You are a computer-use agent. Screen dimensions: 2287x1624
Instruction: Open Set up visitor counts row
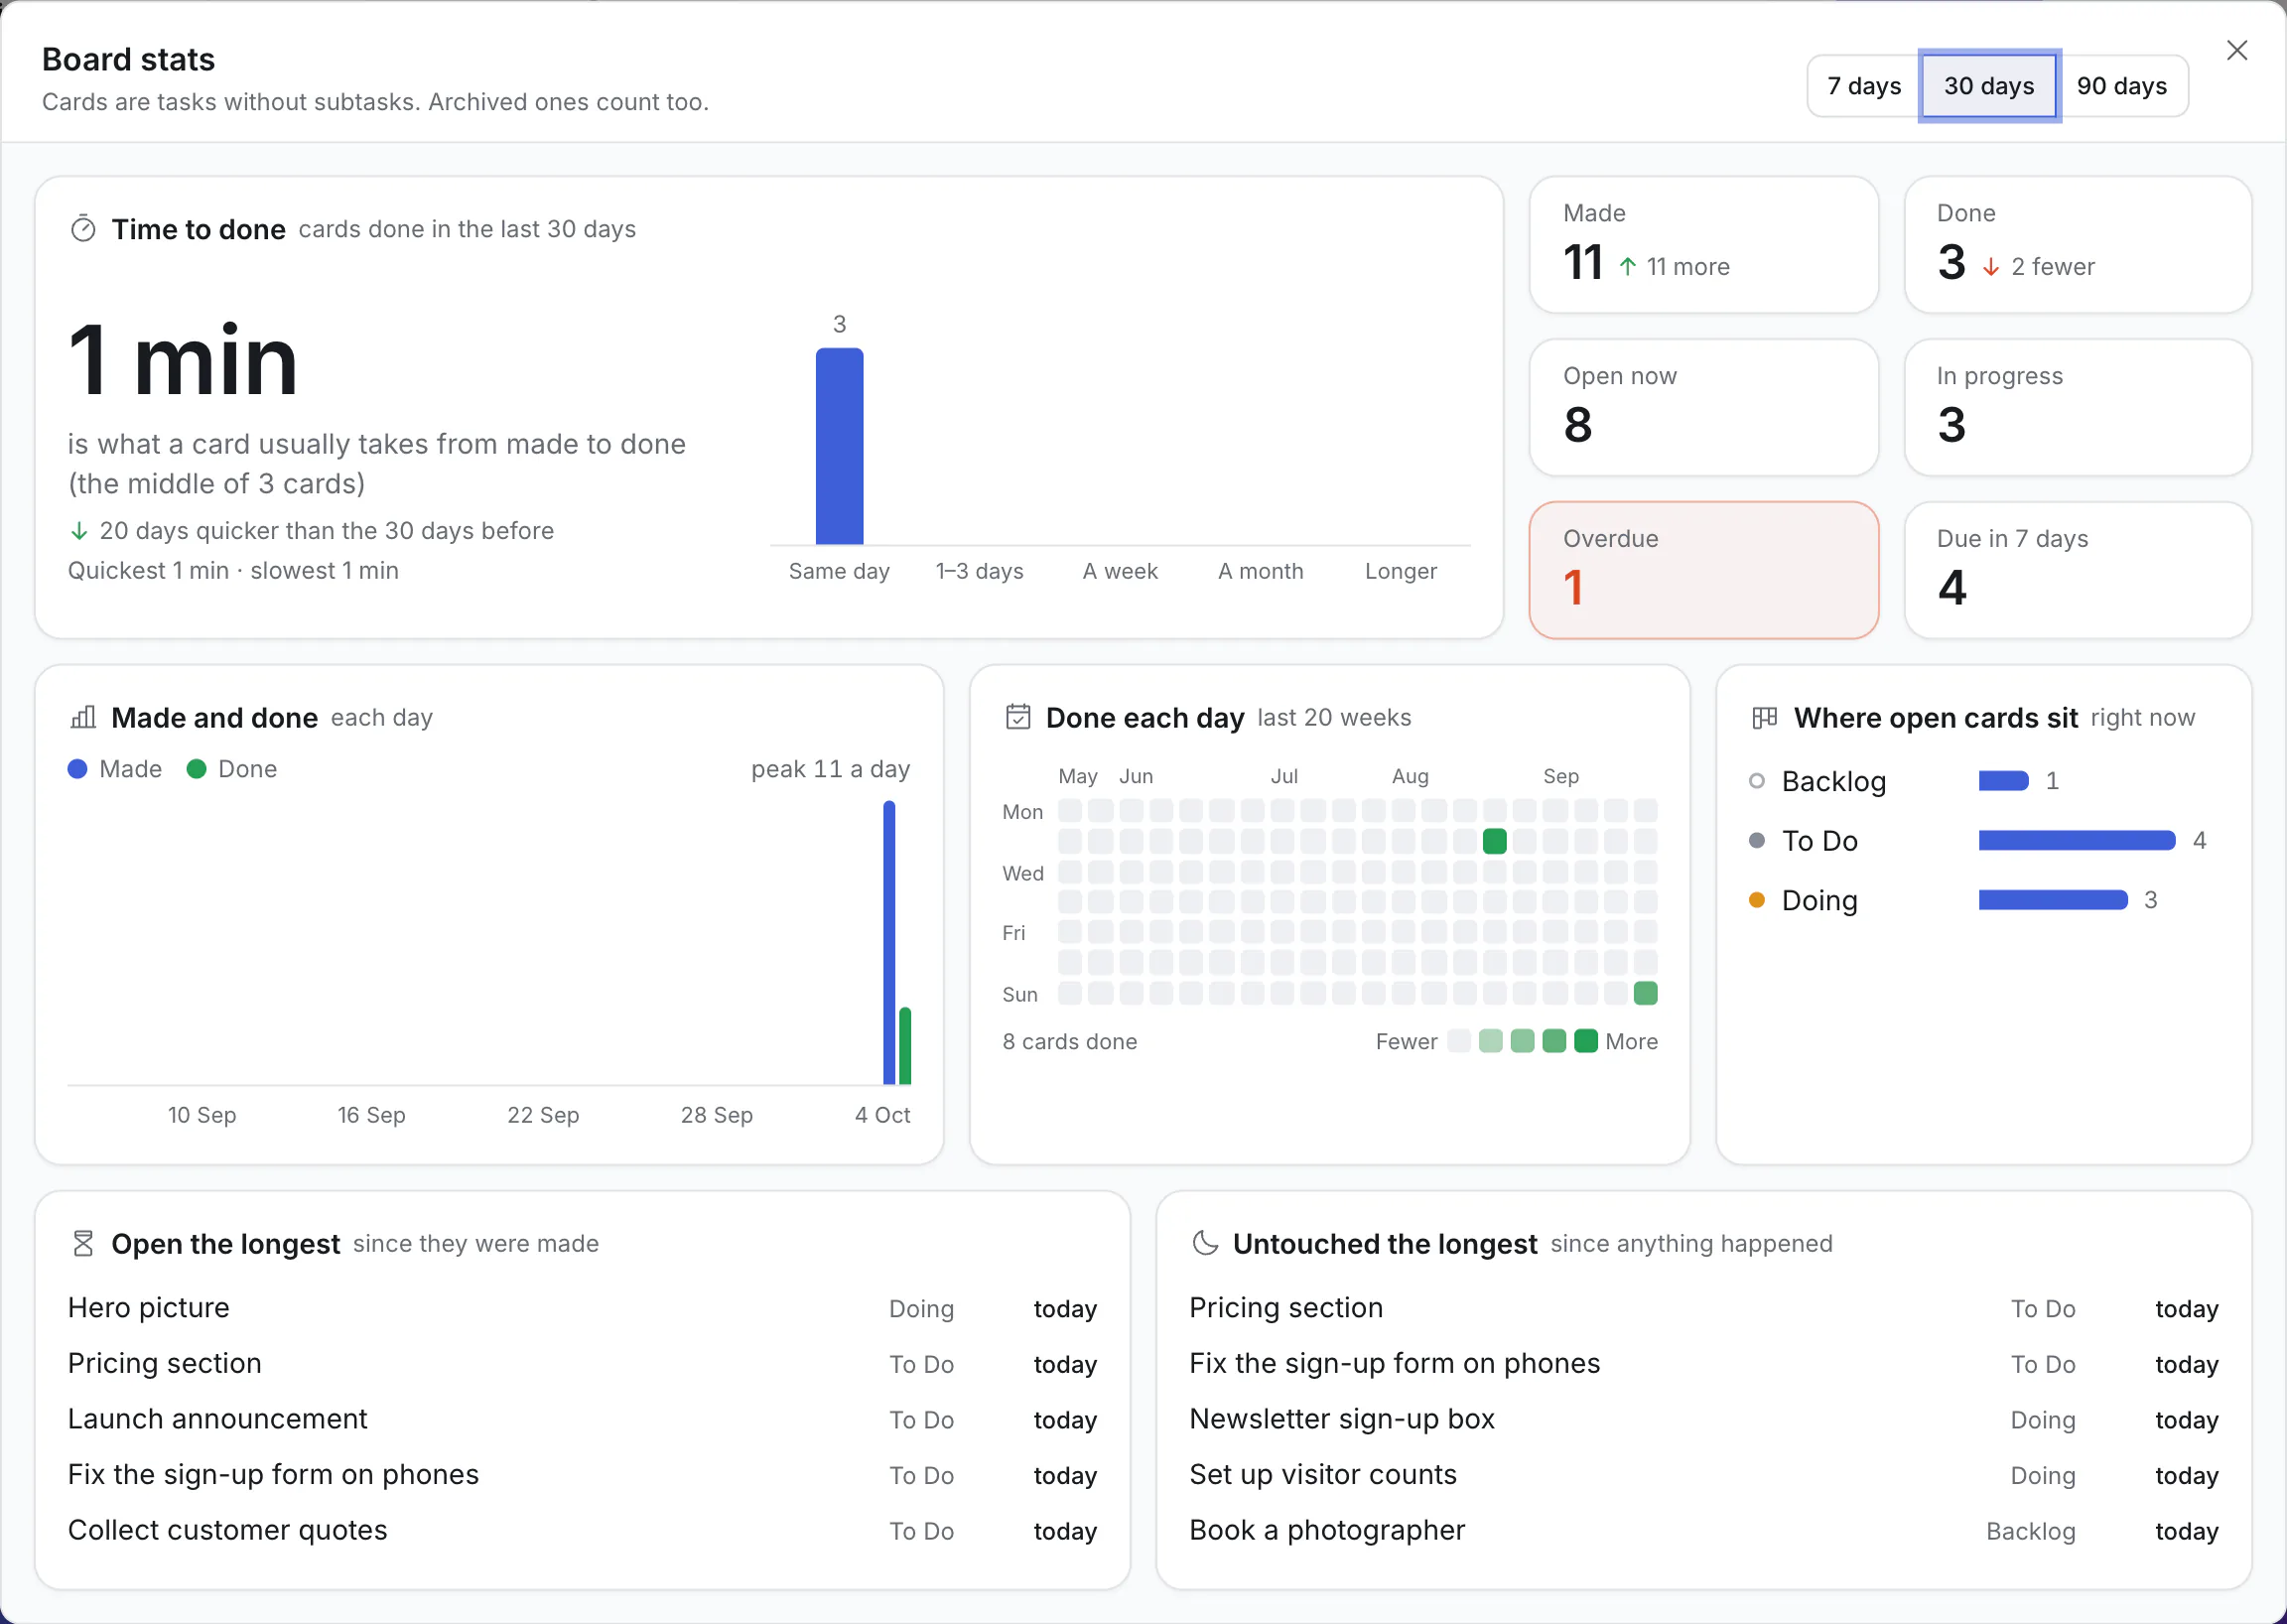point(1703,1475)
